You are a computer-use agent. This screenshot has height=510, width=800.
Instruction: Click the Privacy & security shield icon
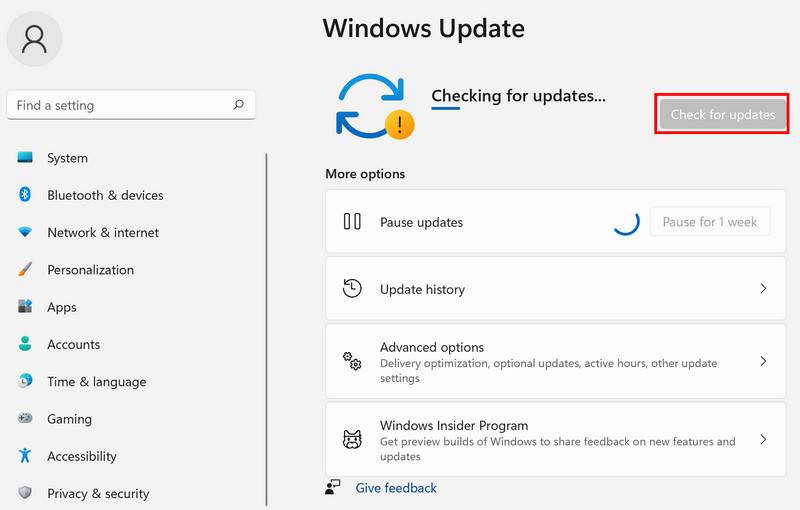pyautogui.click(x=25, y=493)
